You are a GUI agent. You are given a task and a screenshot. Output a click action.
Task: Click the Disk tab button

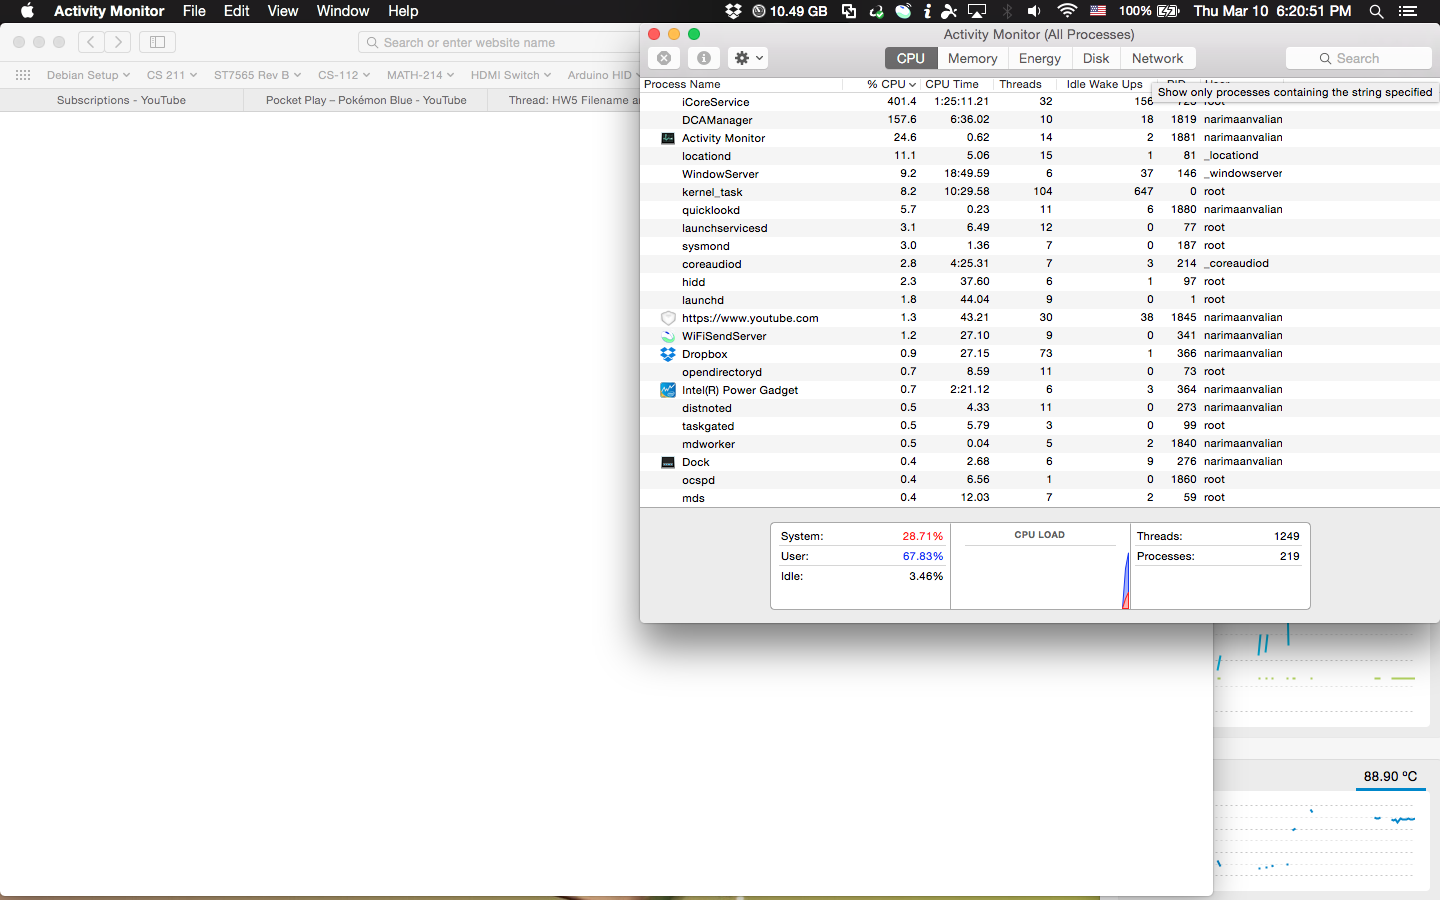coord(1096,57)
